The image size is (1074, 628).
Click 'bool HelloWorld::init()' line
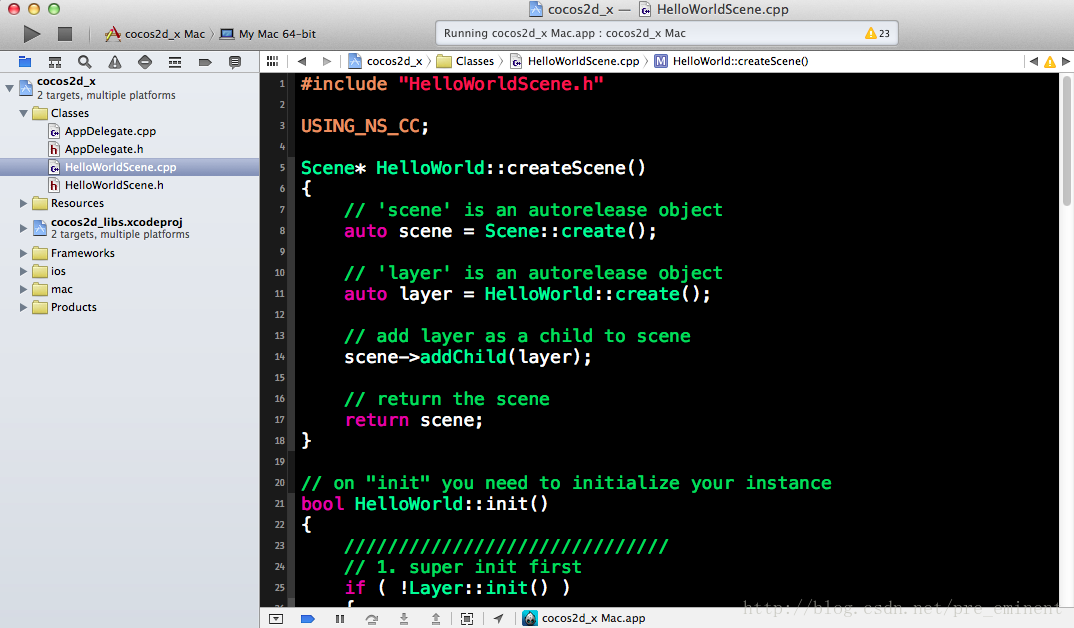425,503
